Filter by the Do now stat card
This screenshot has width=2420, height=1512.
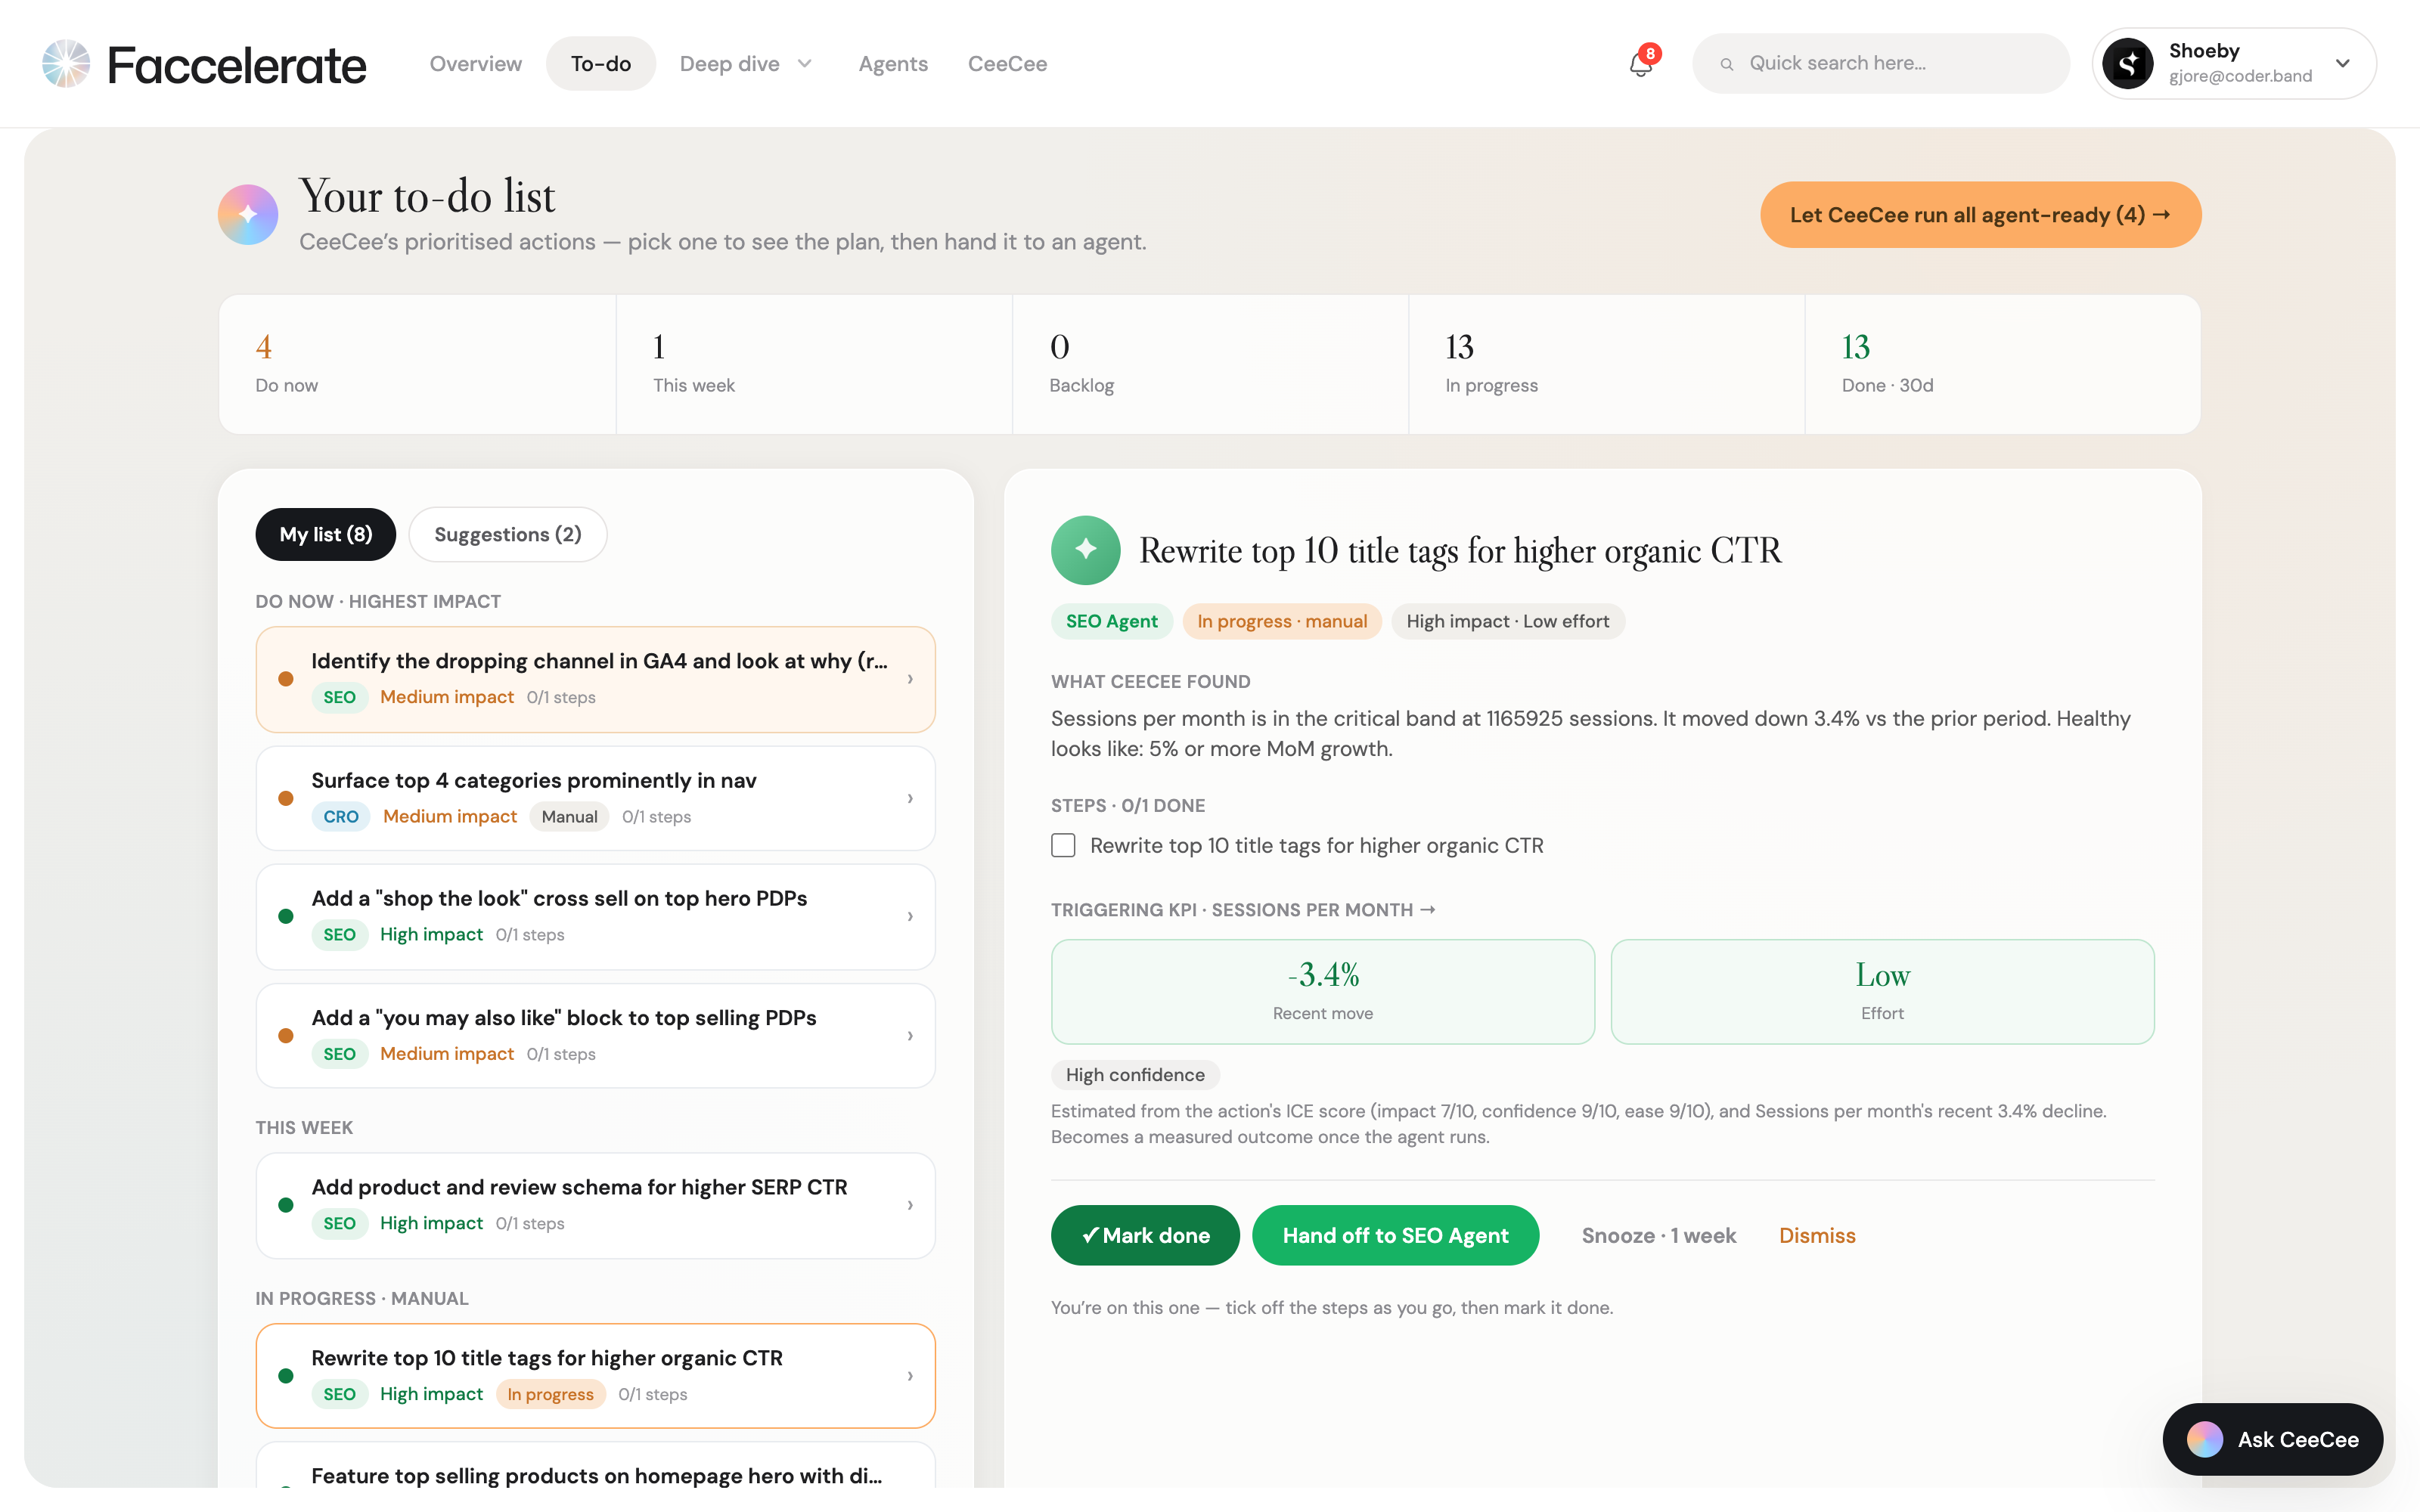417,364
